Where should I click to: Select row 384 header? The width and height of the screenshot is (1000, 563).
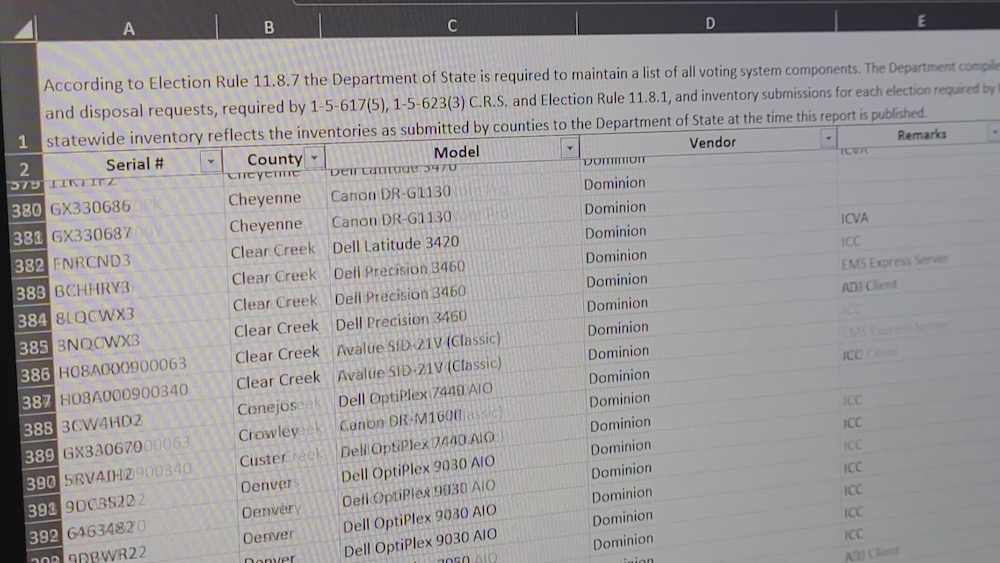point(33,320)
